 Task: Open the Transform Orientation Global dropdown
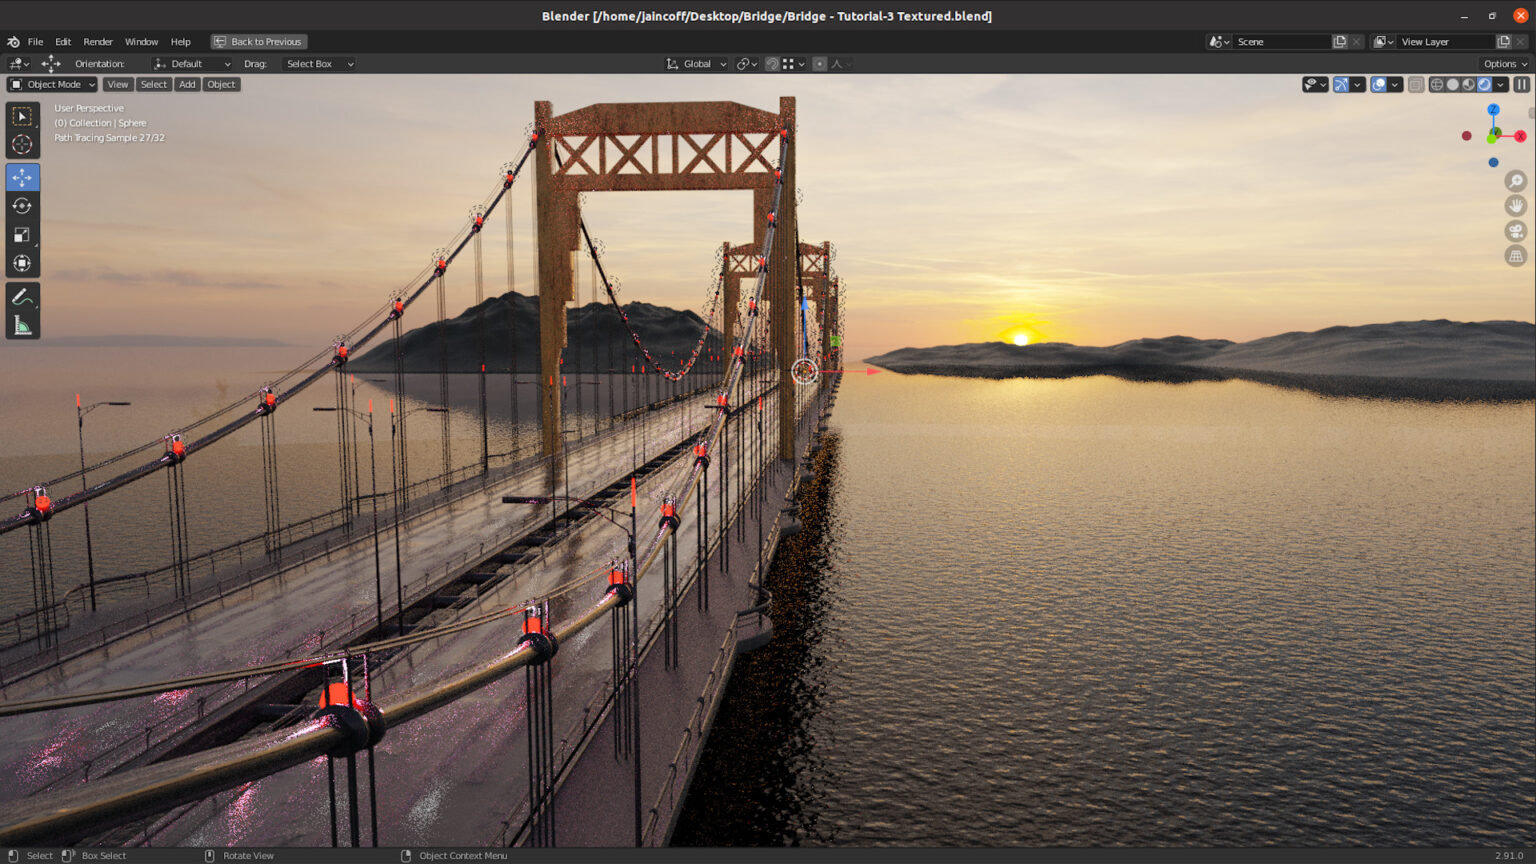tap(697, 63)
